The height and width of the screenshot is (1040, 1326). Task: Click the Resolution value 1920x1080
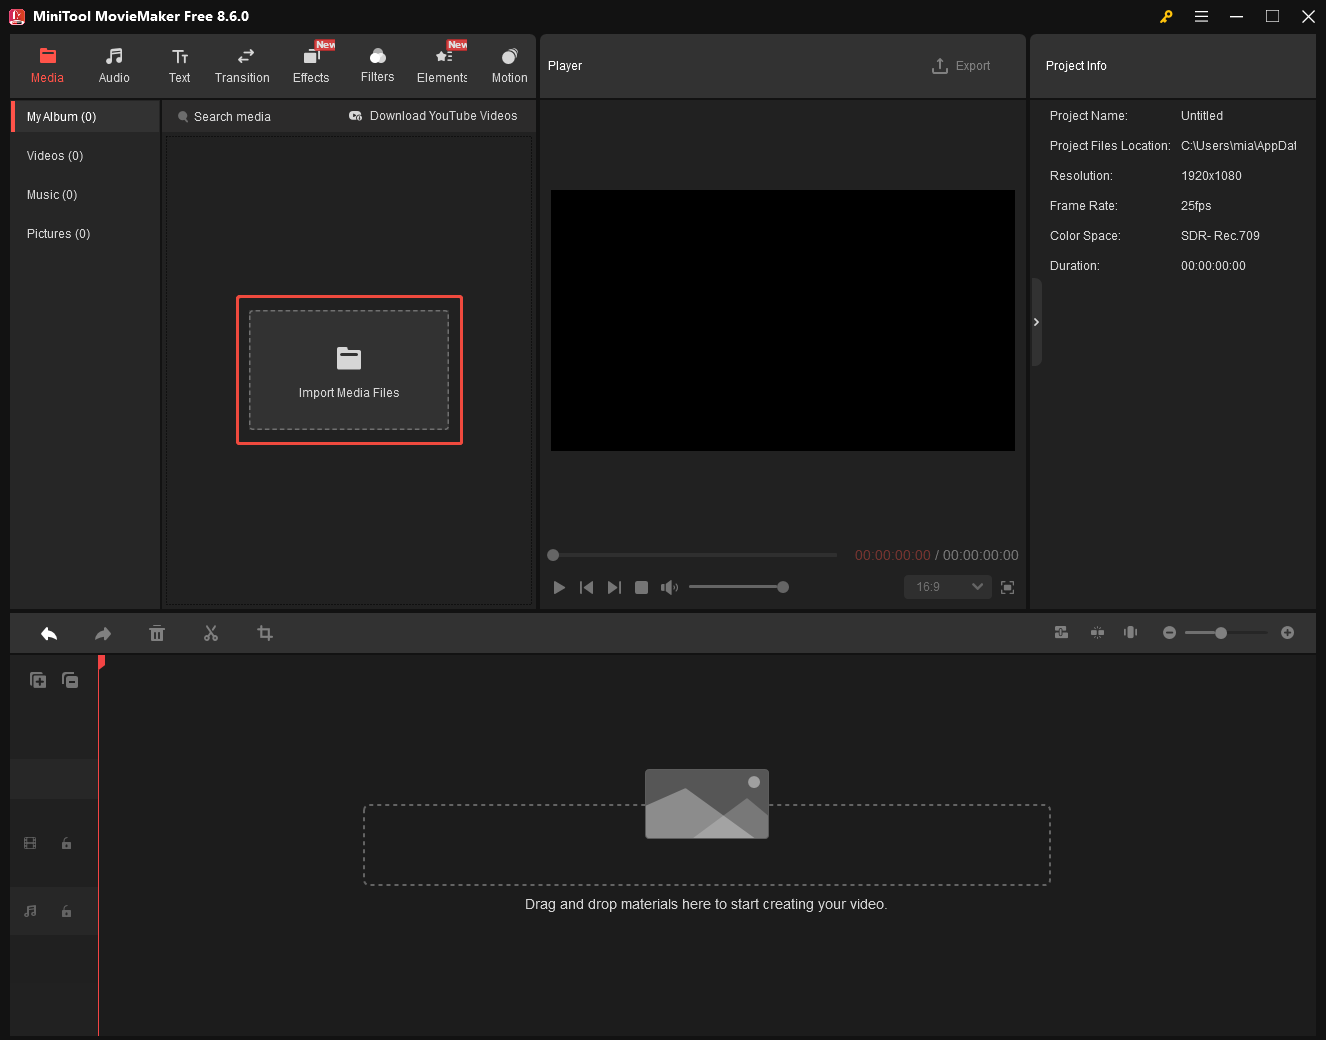coord(1211,176)
